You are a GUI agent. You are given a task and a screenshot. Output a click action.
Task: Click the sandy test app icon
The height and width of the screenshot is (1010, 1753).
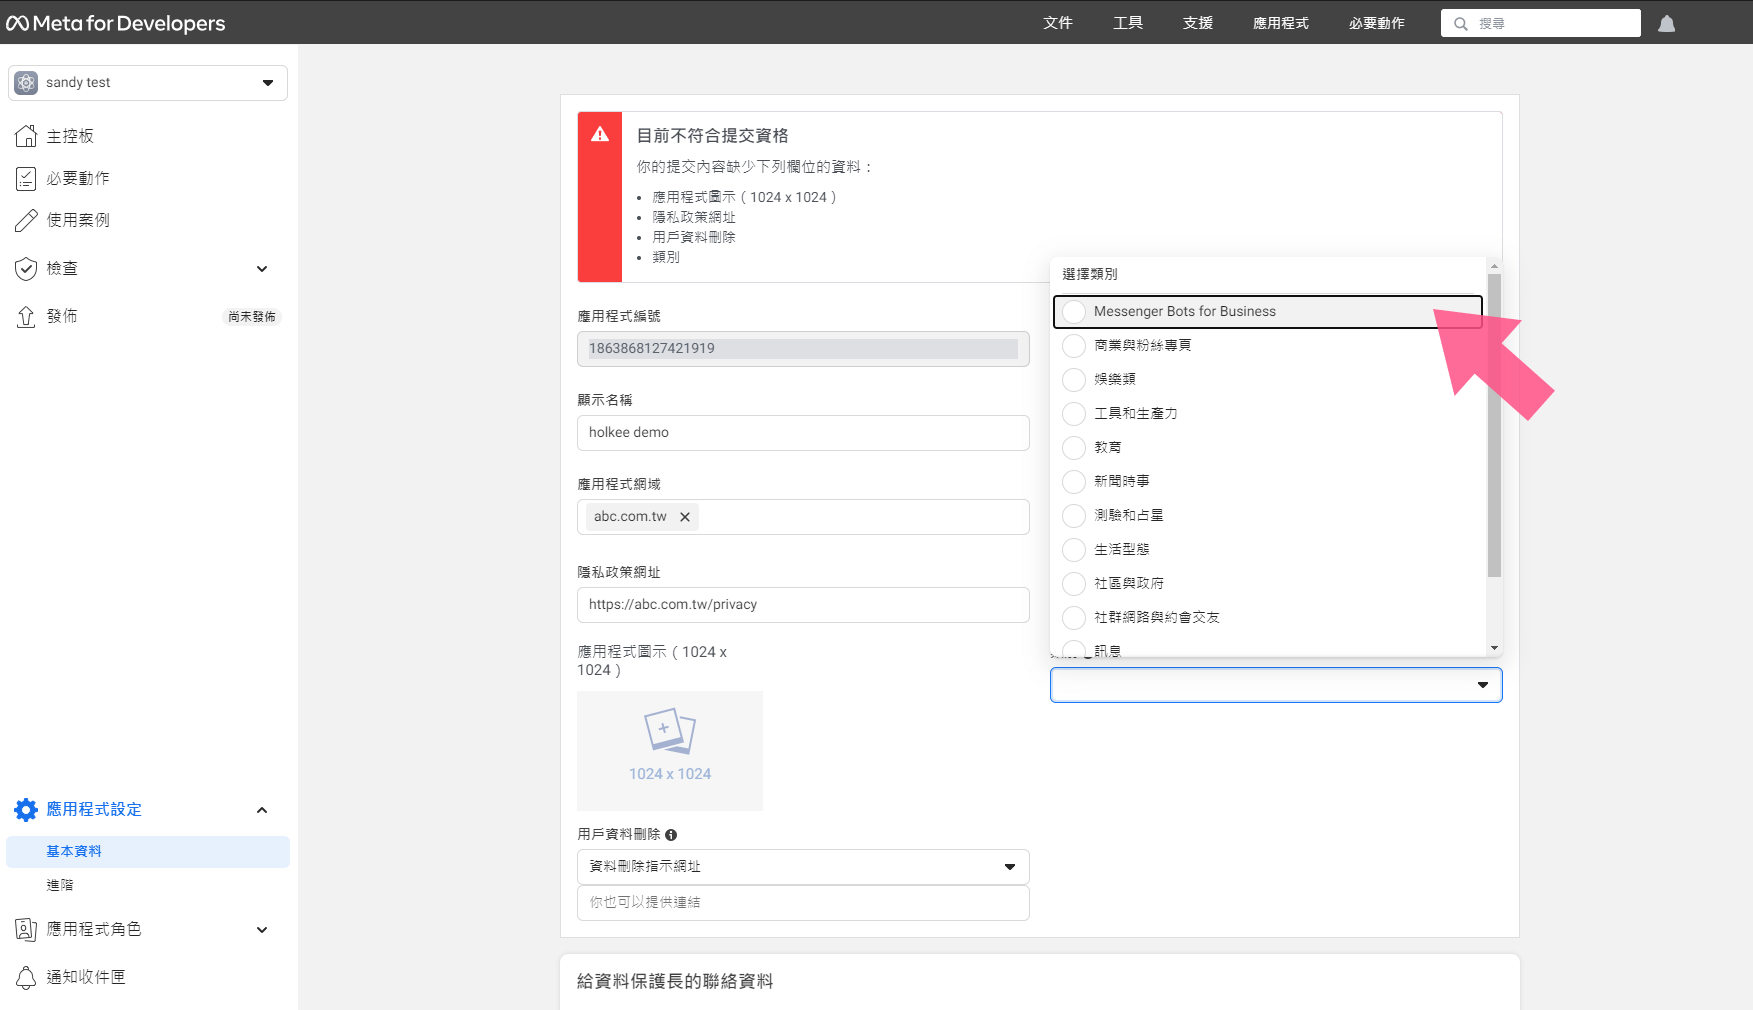point(27,83)
